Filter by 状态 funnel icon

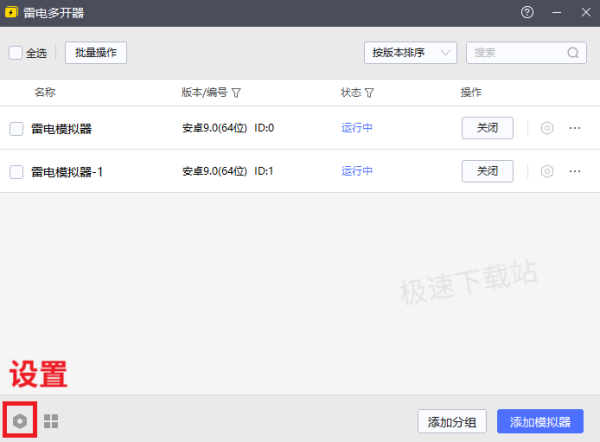[369, 93]
